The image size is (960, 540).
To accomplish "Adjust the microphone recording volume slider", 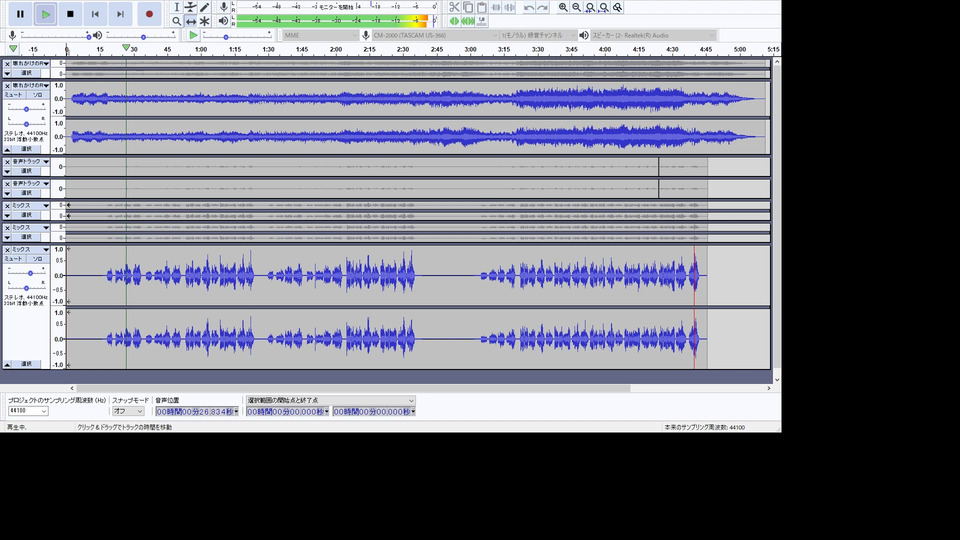I will [x=55, y=36].
